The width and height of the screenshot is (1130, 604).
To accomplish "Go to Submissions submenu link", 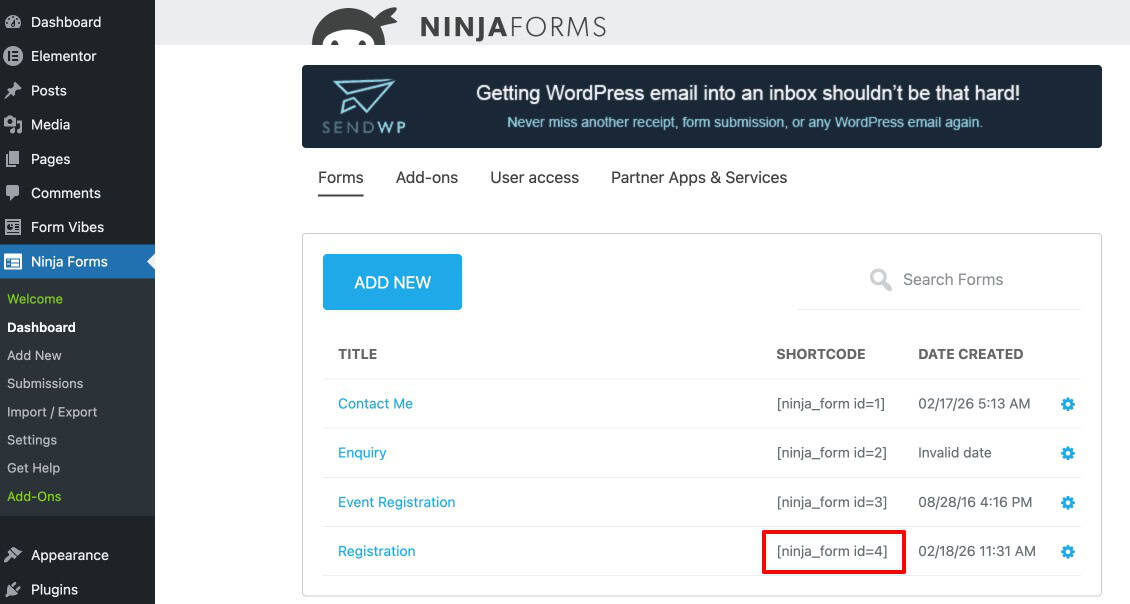I will (x=45, y=383).
